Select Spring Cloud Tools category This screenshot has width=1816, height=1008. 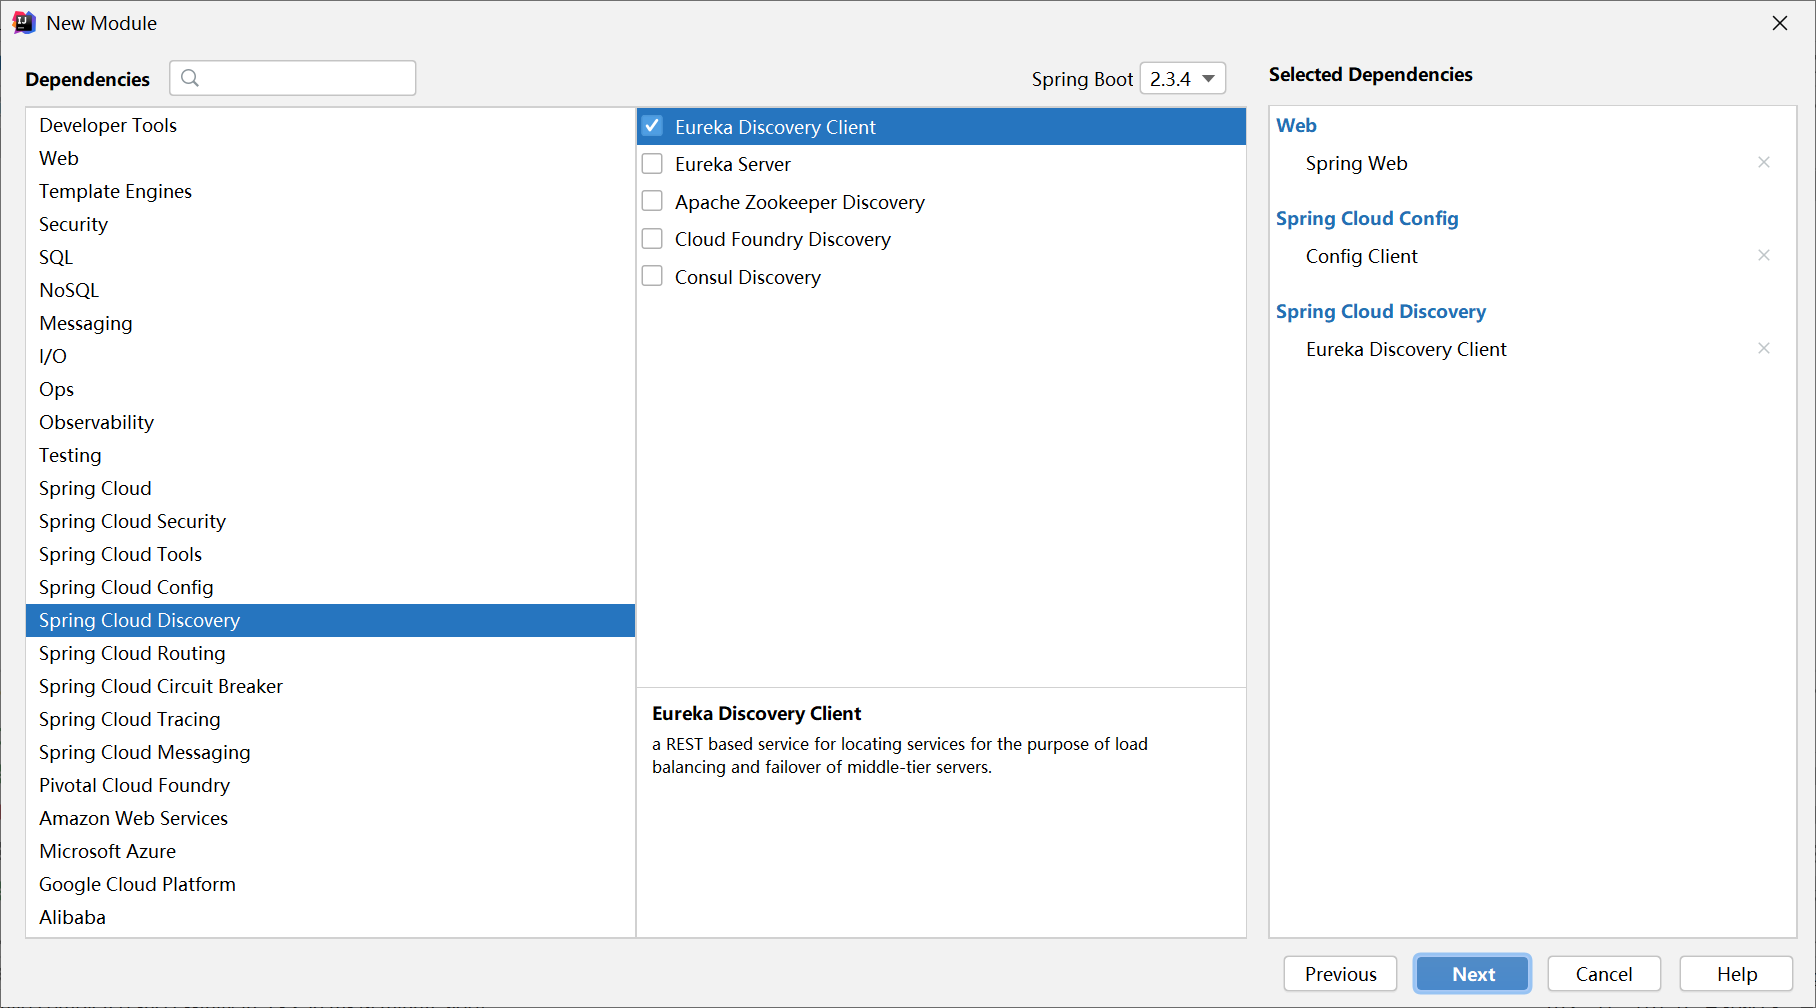tap(330, 554)
